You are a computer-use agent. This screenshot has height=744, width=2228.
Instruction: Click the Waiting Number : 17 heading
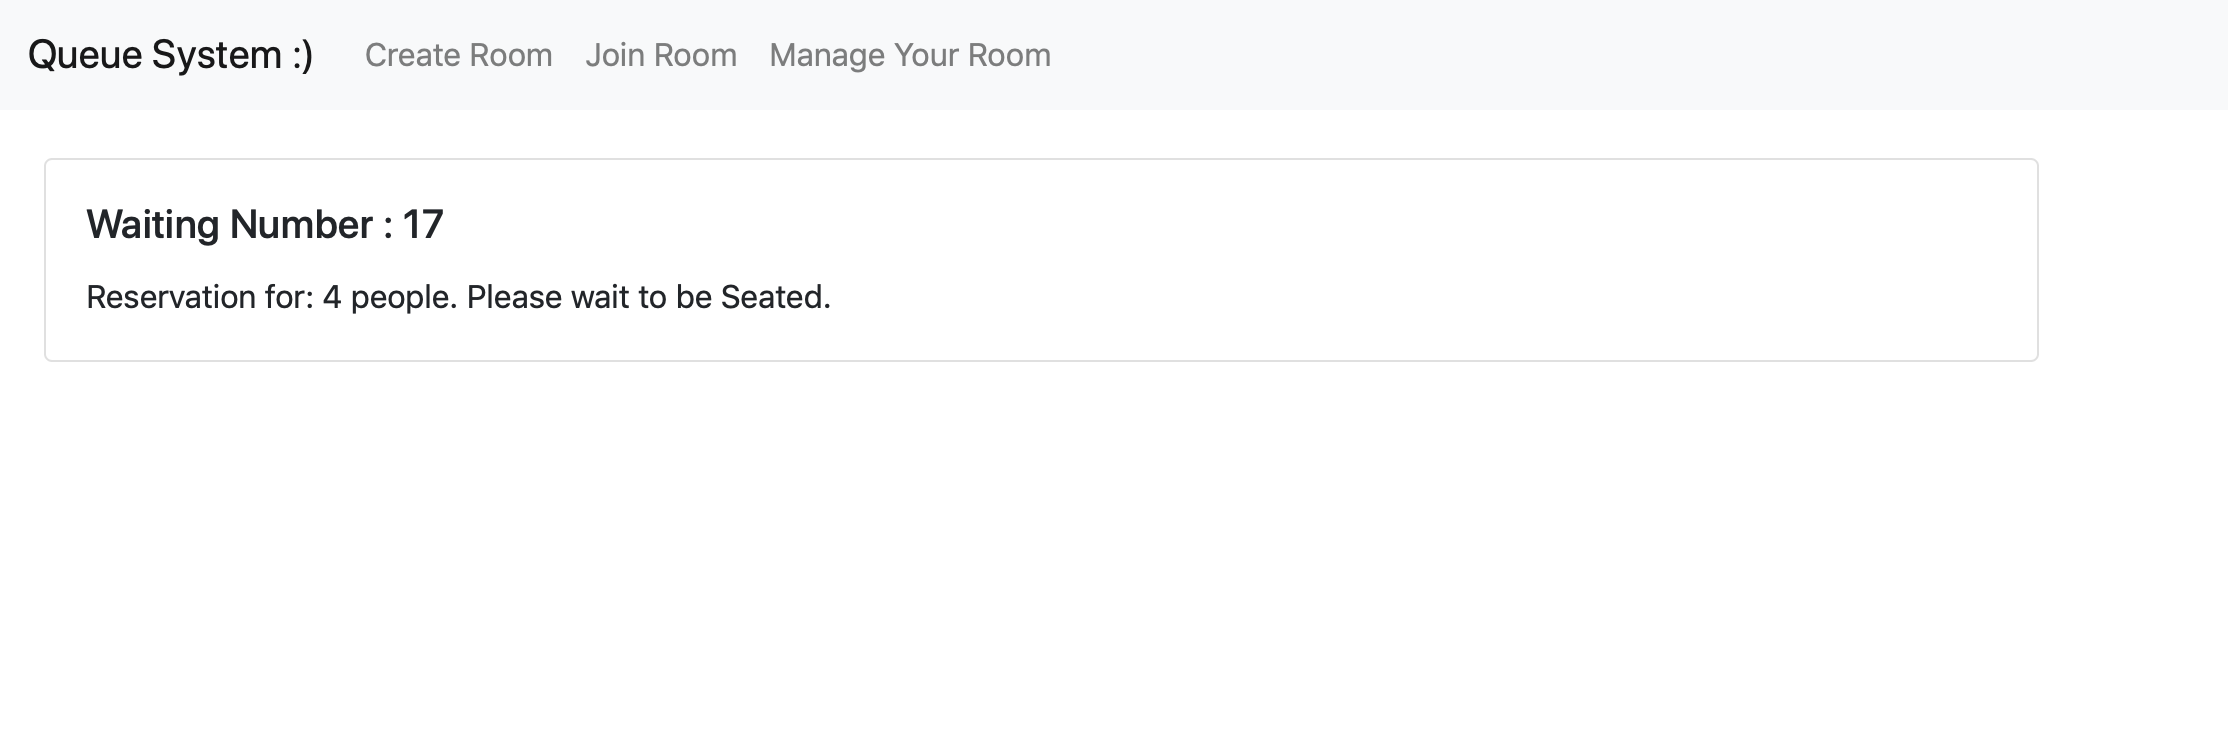[264, 224]
